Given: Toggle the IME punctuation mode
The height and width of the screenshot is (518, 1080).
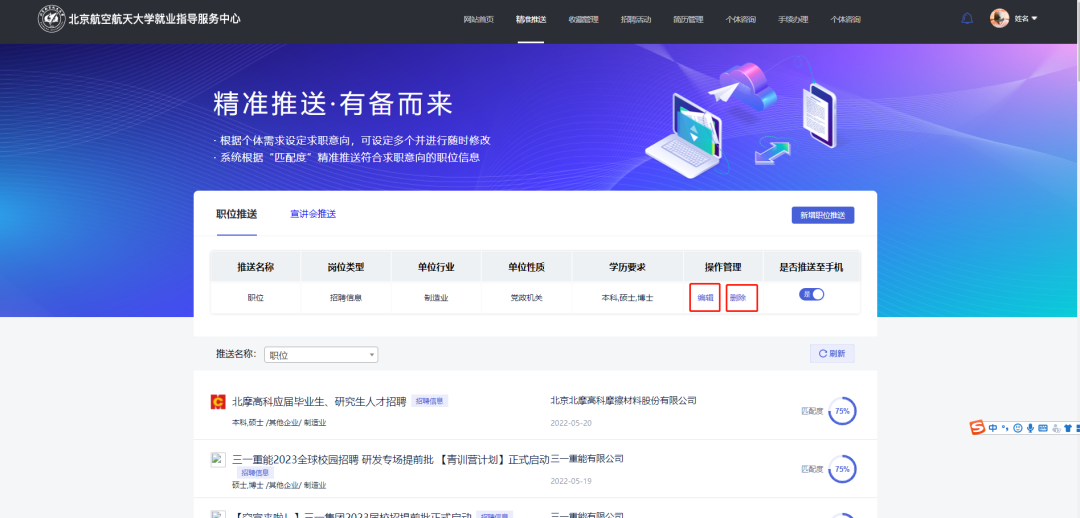Looking at the screenshot, I should pyautogui.click(x=1005, y=428).
